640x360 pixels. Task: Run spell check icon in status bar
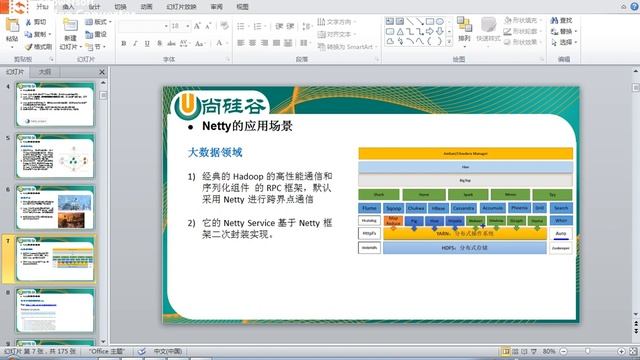click(141, 351)
